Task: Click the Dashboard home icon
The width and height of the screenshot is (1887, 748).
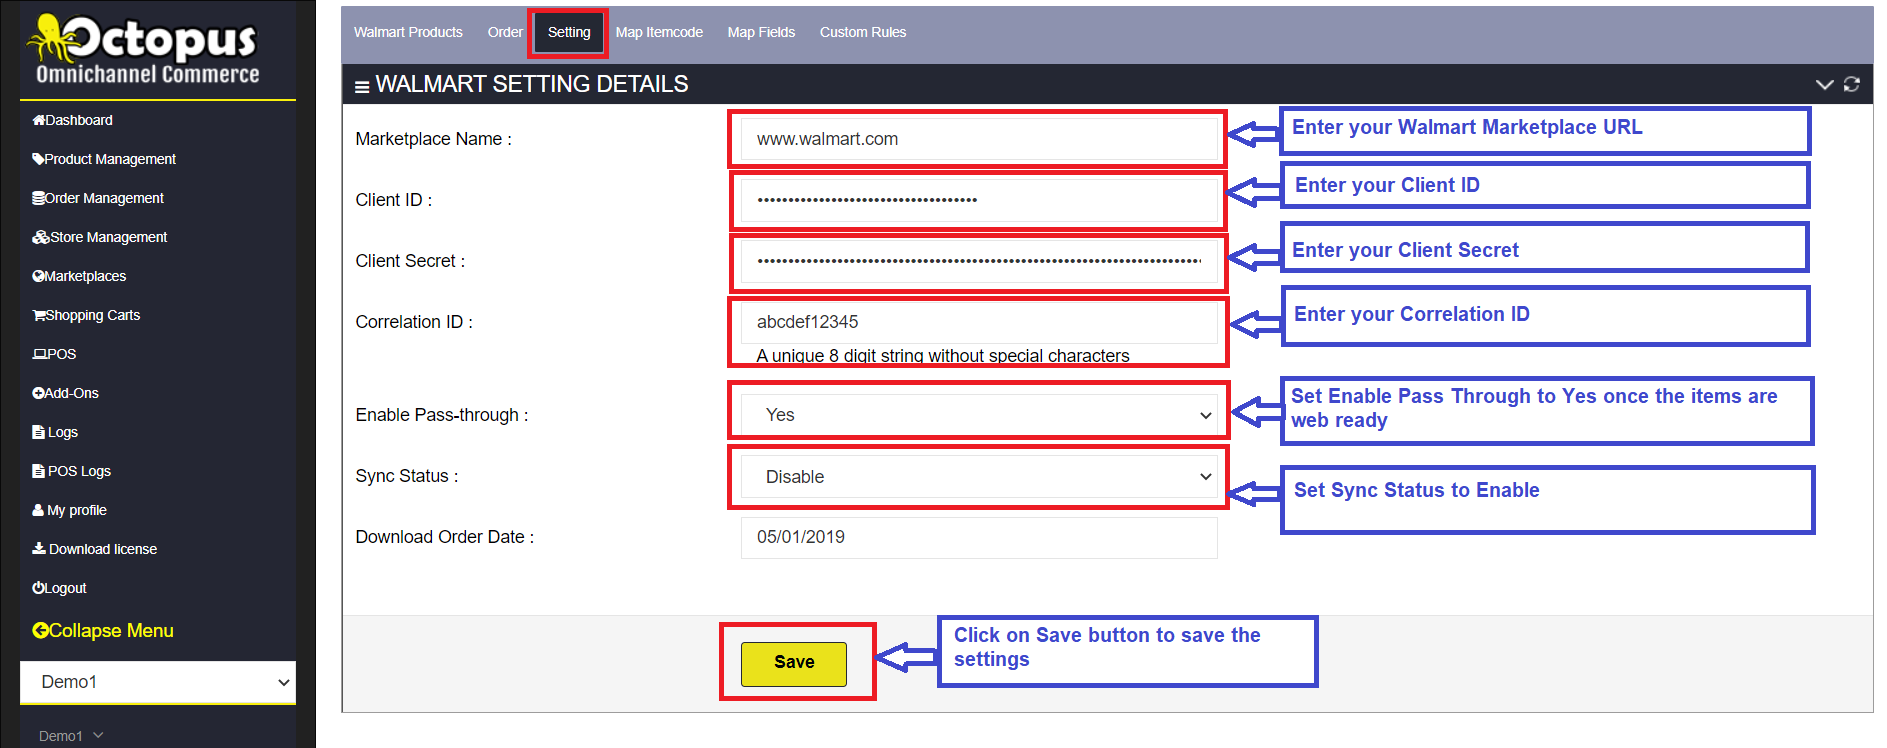Action: tap(38, 120)
